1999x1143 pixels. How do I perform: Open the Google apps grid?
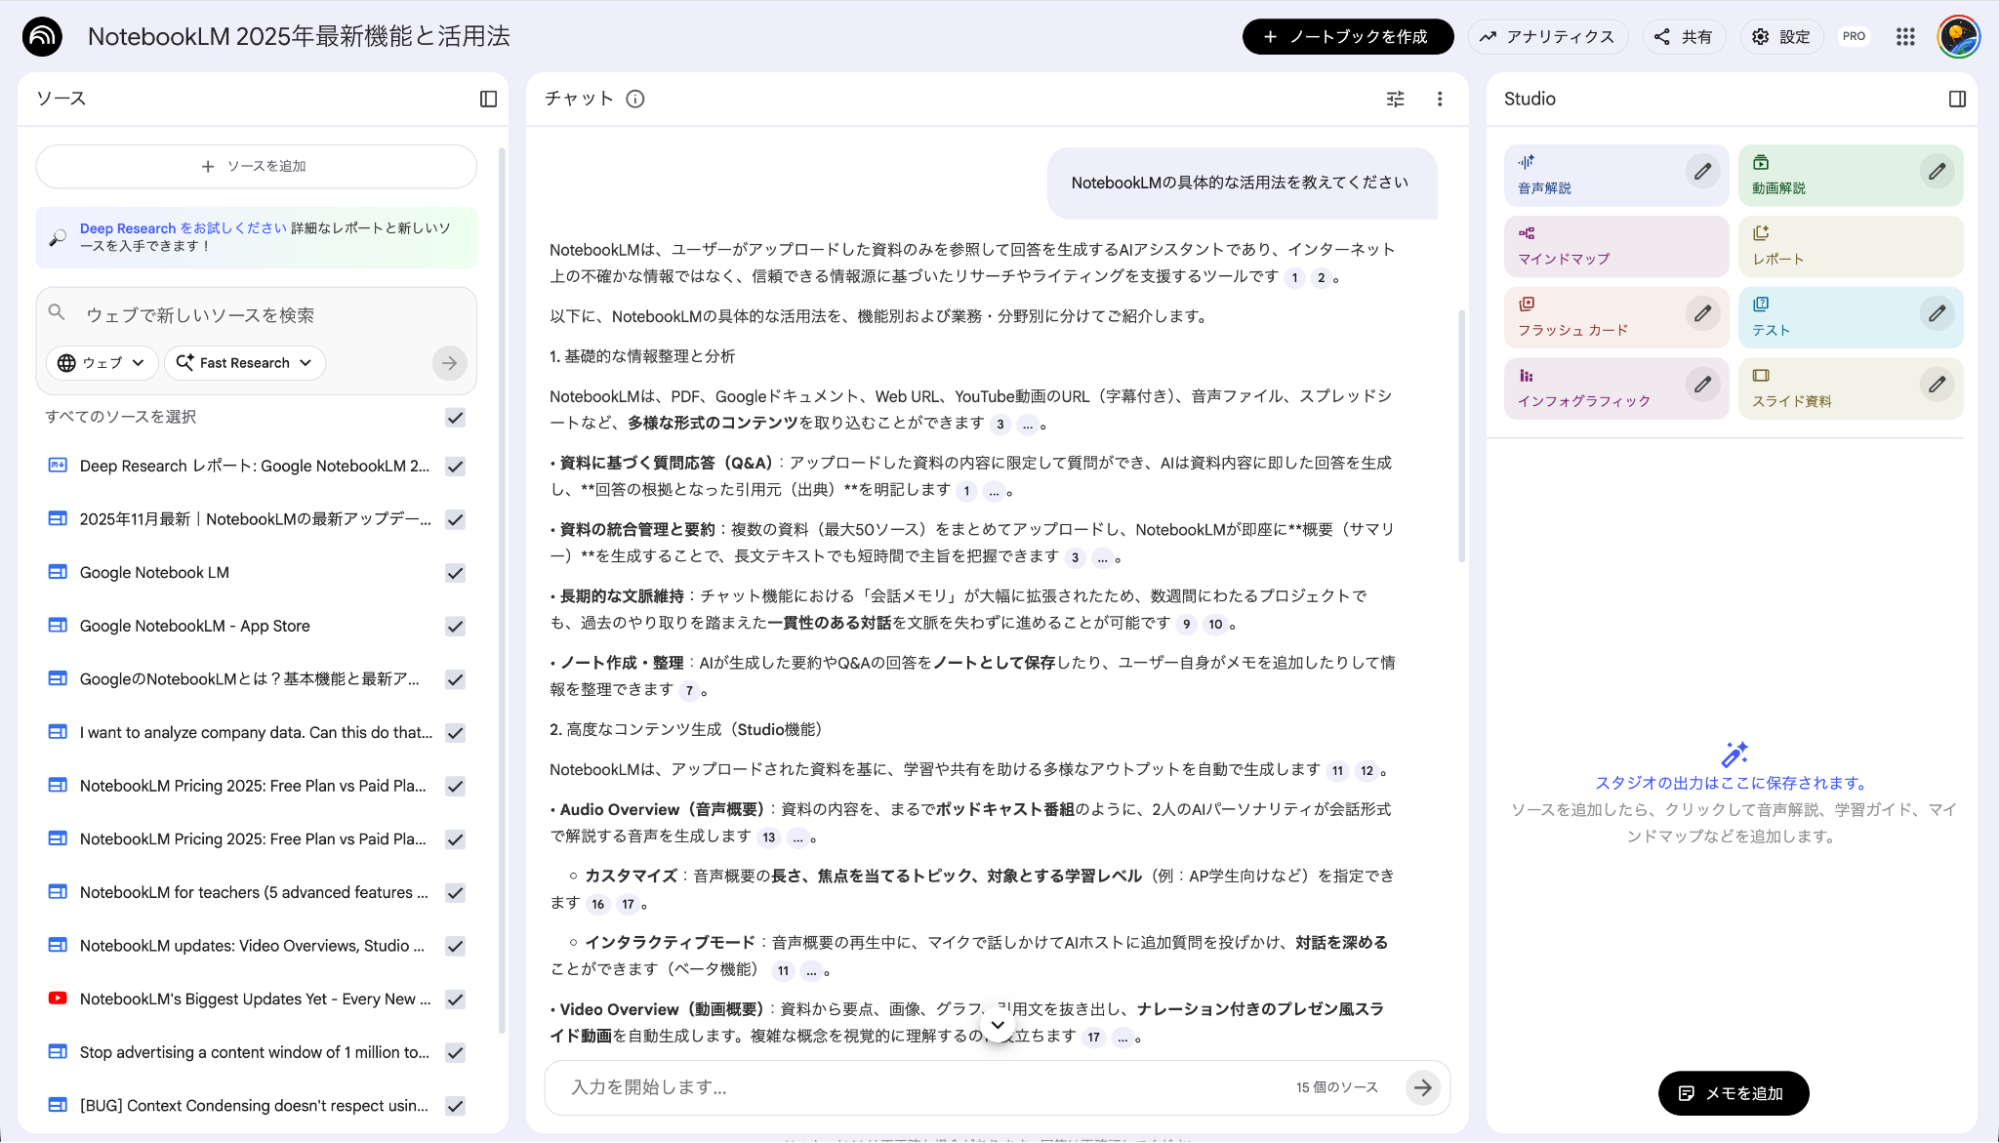[1904, 36]
